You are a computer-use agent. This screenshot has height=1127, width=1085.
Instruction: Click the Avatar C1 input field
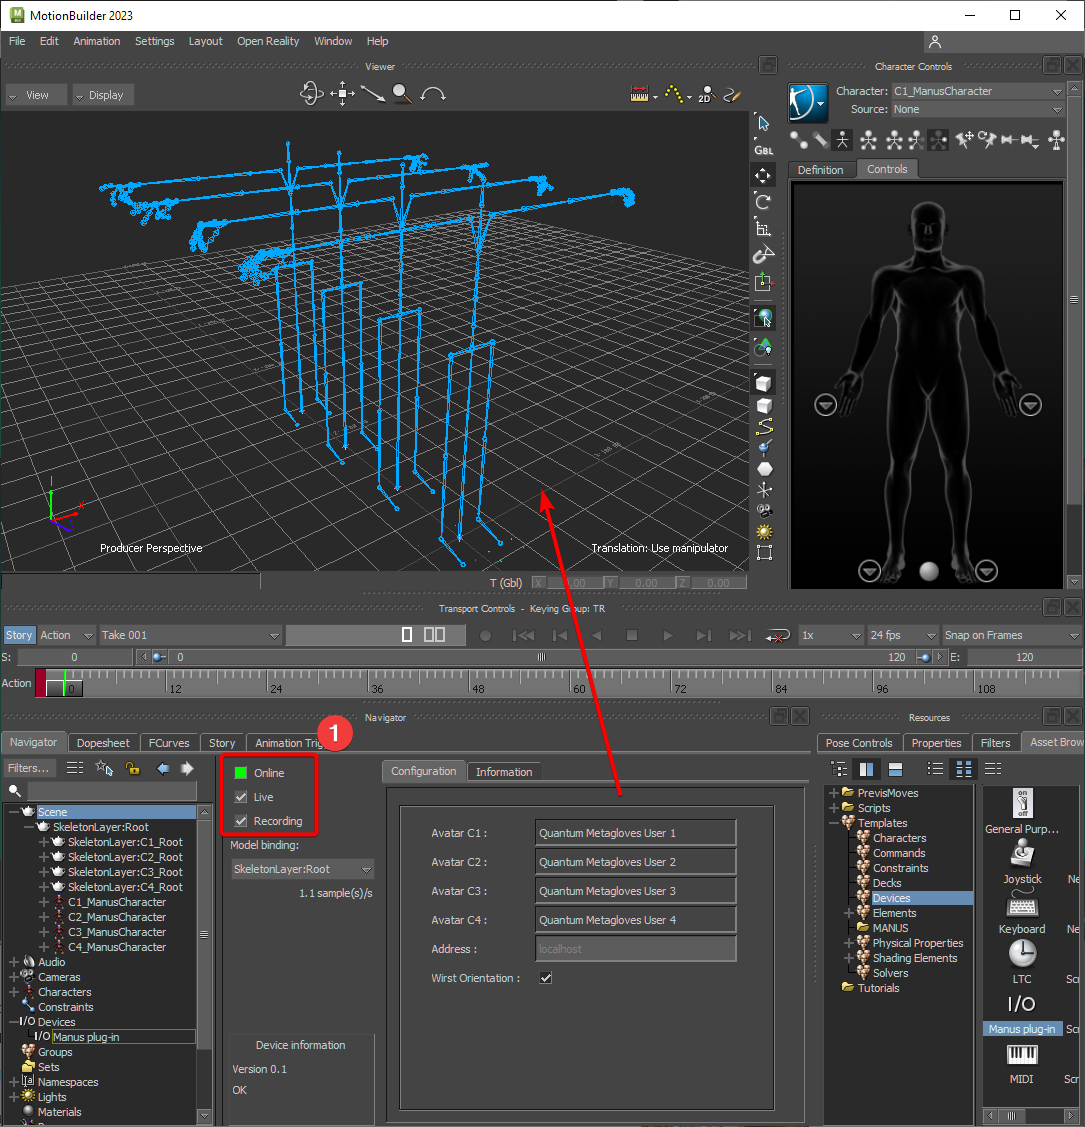click(x=635, y=833)
